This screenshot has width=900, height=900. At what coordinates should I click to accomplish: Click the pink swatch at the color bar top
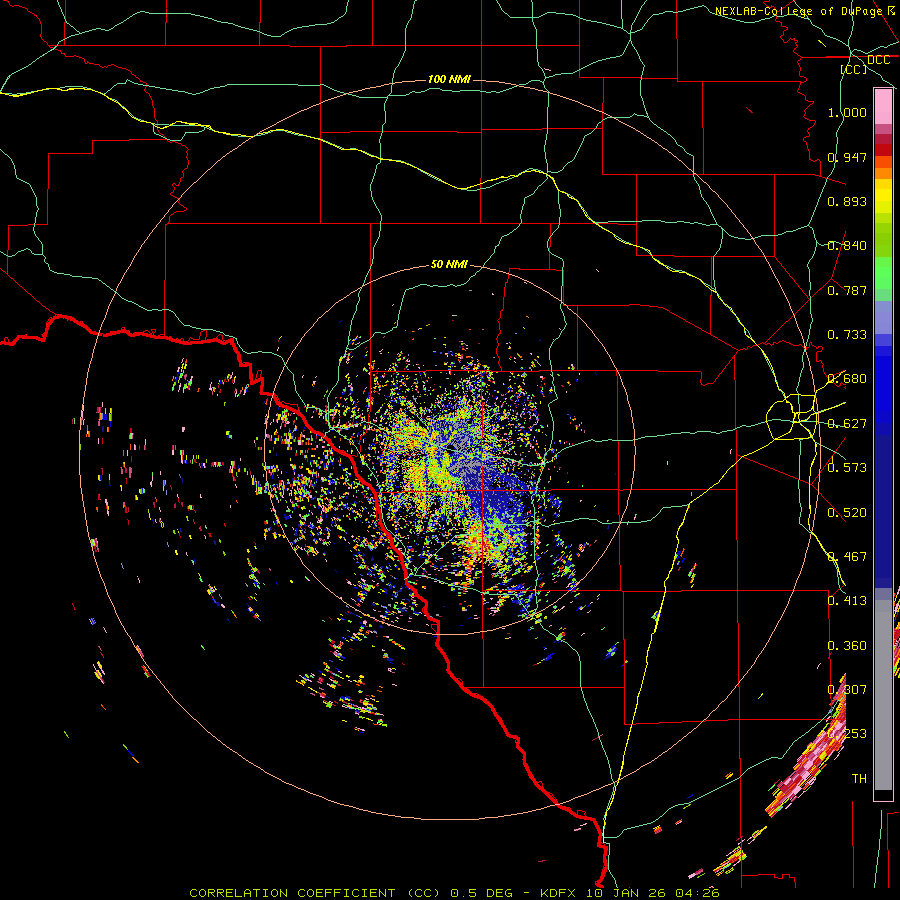(883, 107)
